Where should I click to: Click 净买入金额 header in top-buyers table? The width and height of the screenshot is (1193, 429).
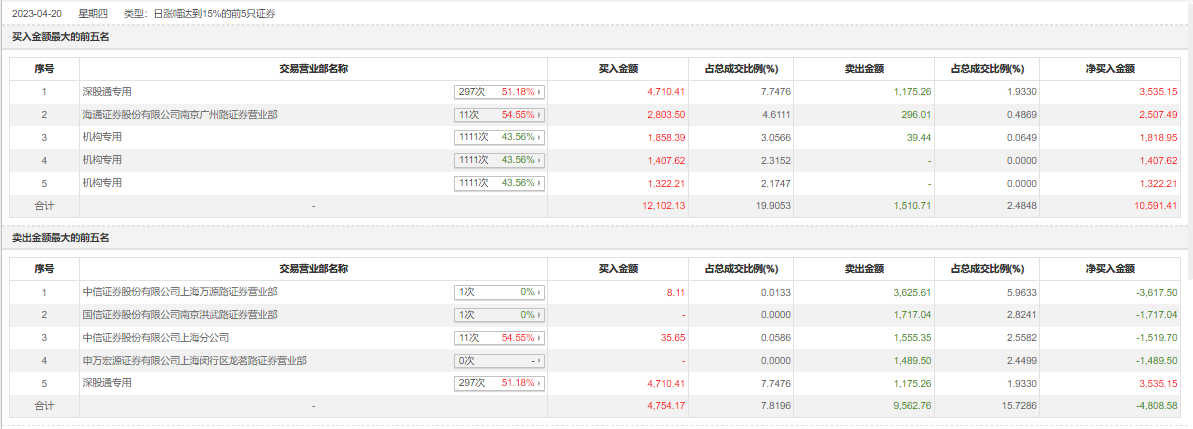click(1109, 68)
